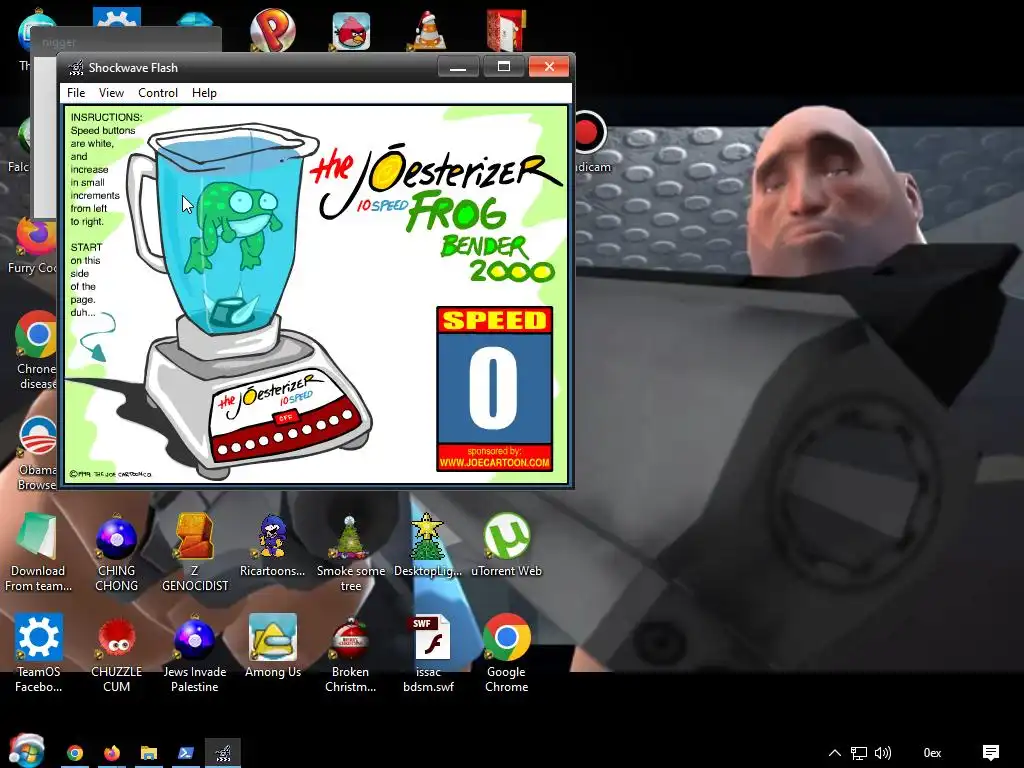Open the View menu in Shockwave Flash
The height and width of the screenshot is (768, 1024).
point(111,93)
